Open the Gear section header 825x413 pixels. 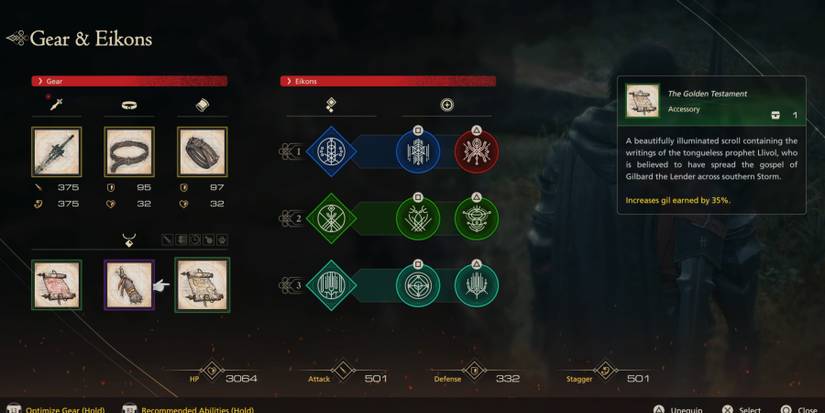click(129, 81)
